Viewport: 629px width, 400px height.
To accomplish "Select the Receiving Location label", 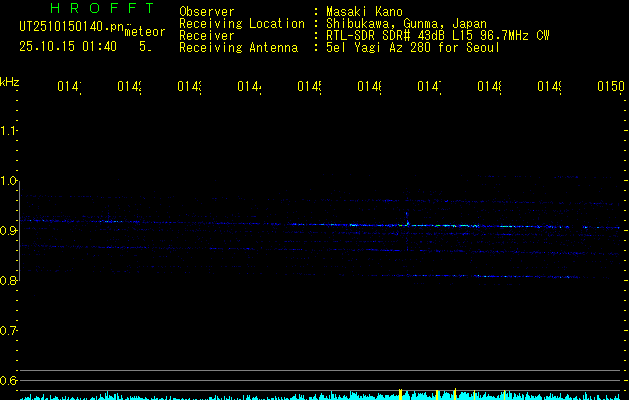I will [x=241, y=24].
